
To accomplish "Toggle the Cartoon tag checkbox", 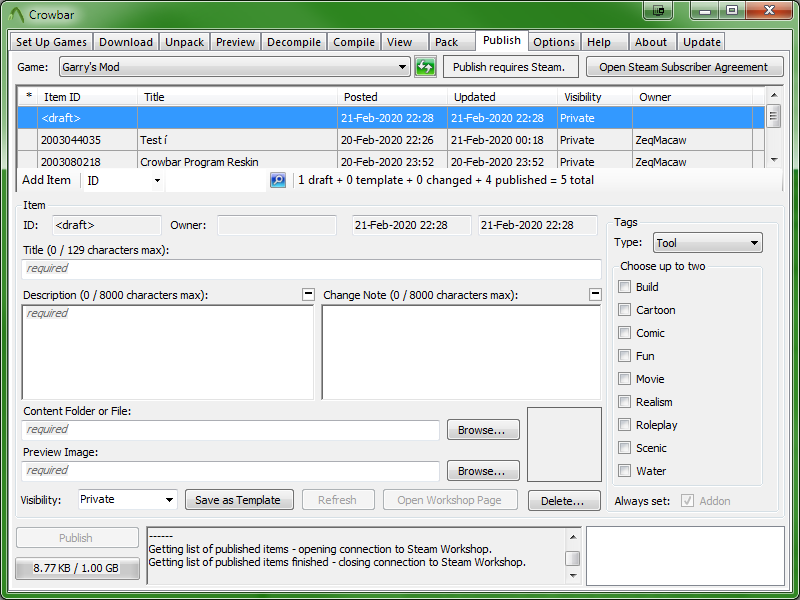I will (624, 310).
